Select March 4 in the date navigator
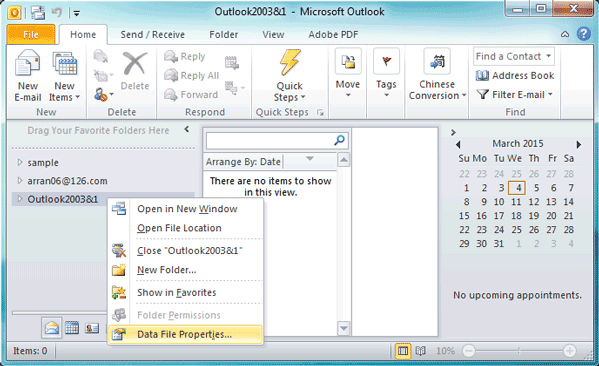Image resolution: width=599 pixels, height=366 pixels. pyautogui.click(x=518, y=188)
